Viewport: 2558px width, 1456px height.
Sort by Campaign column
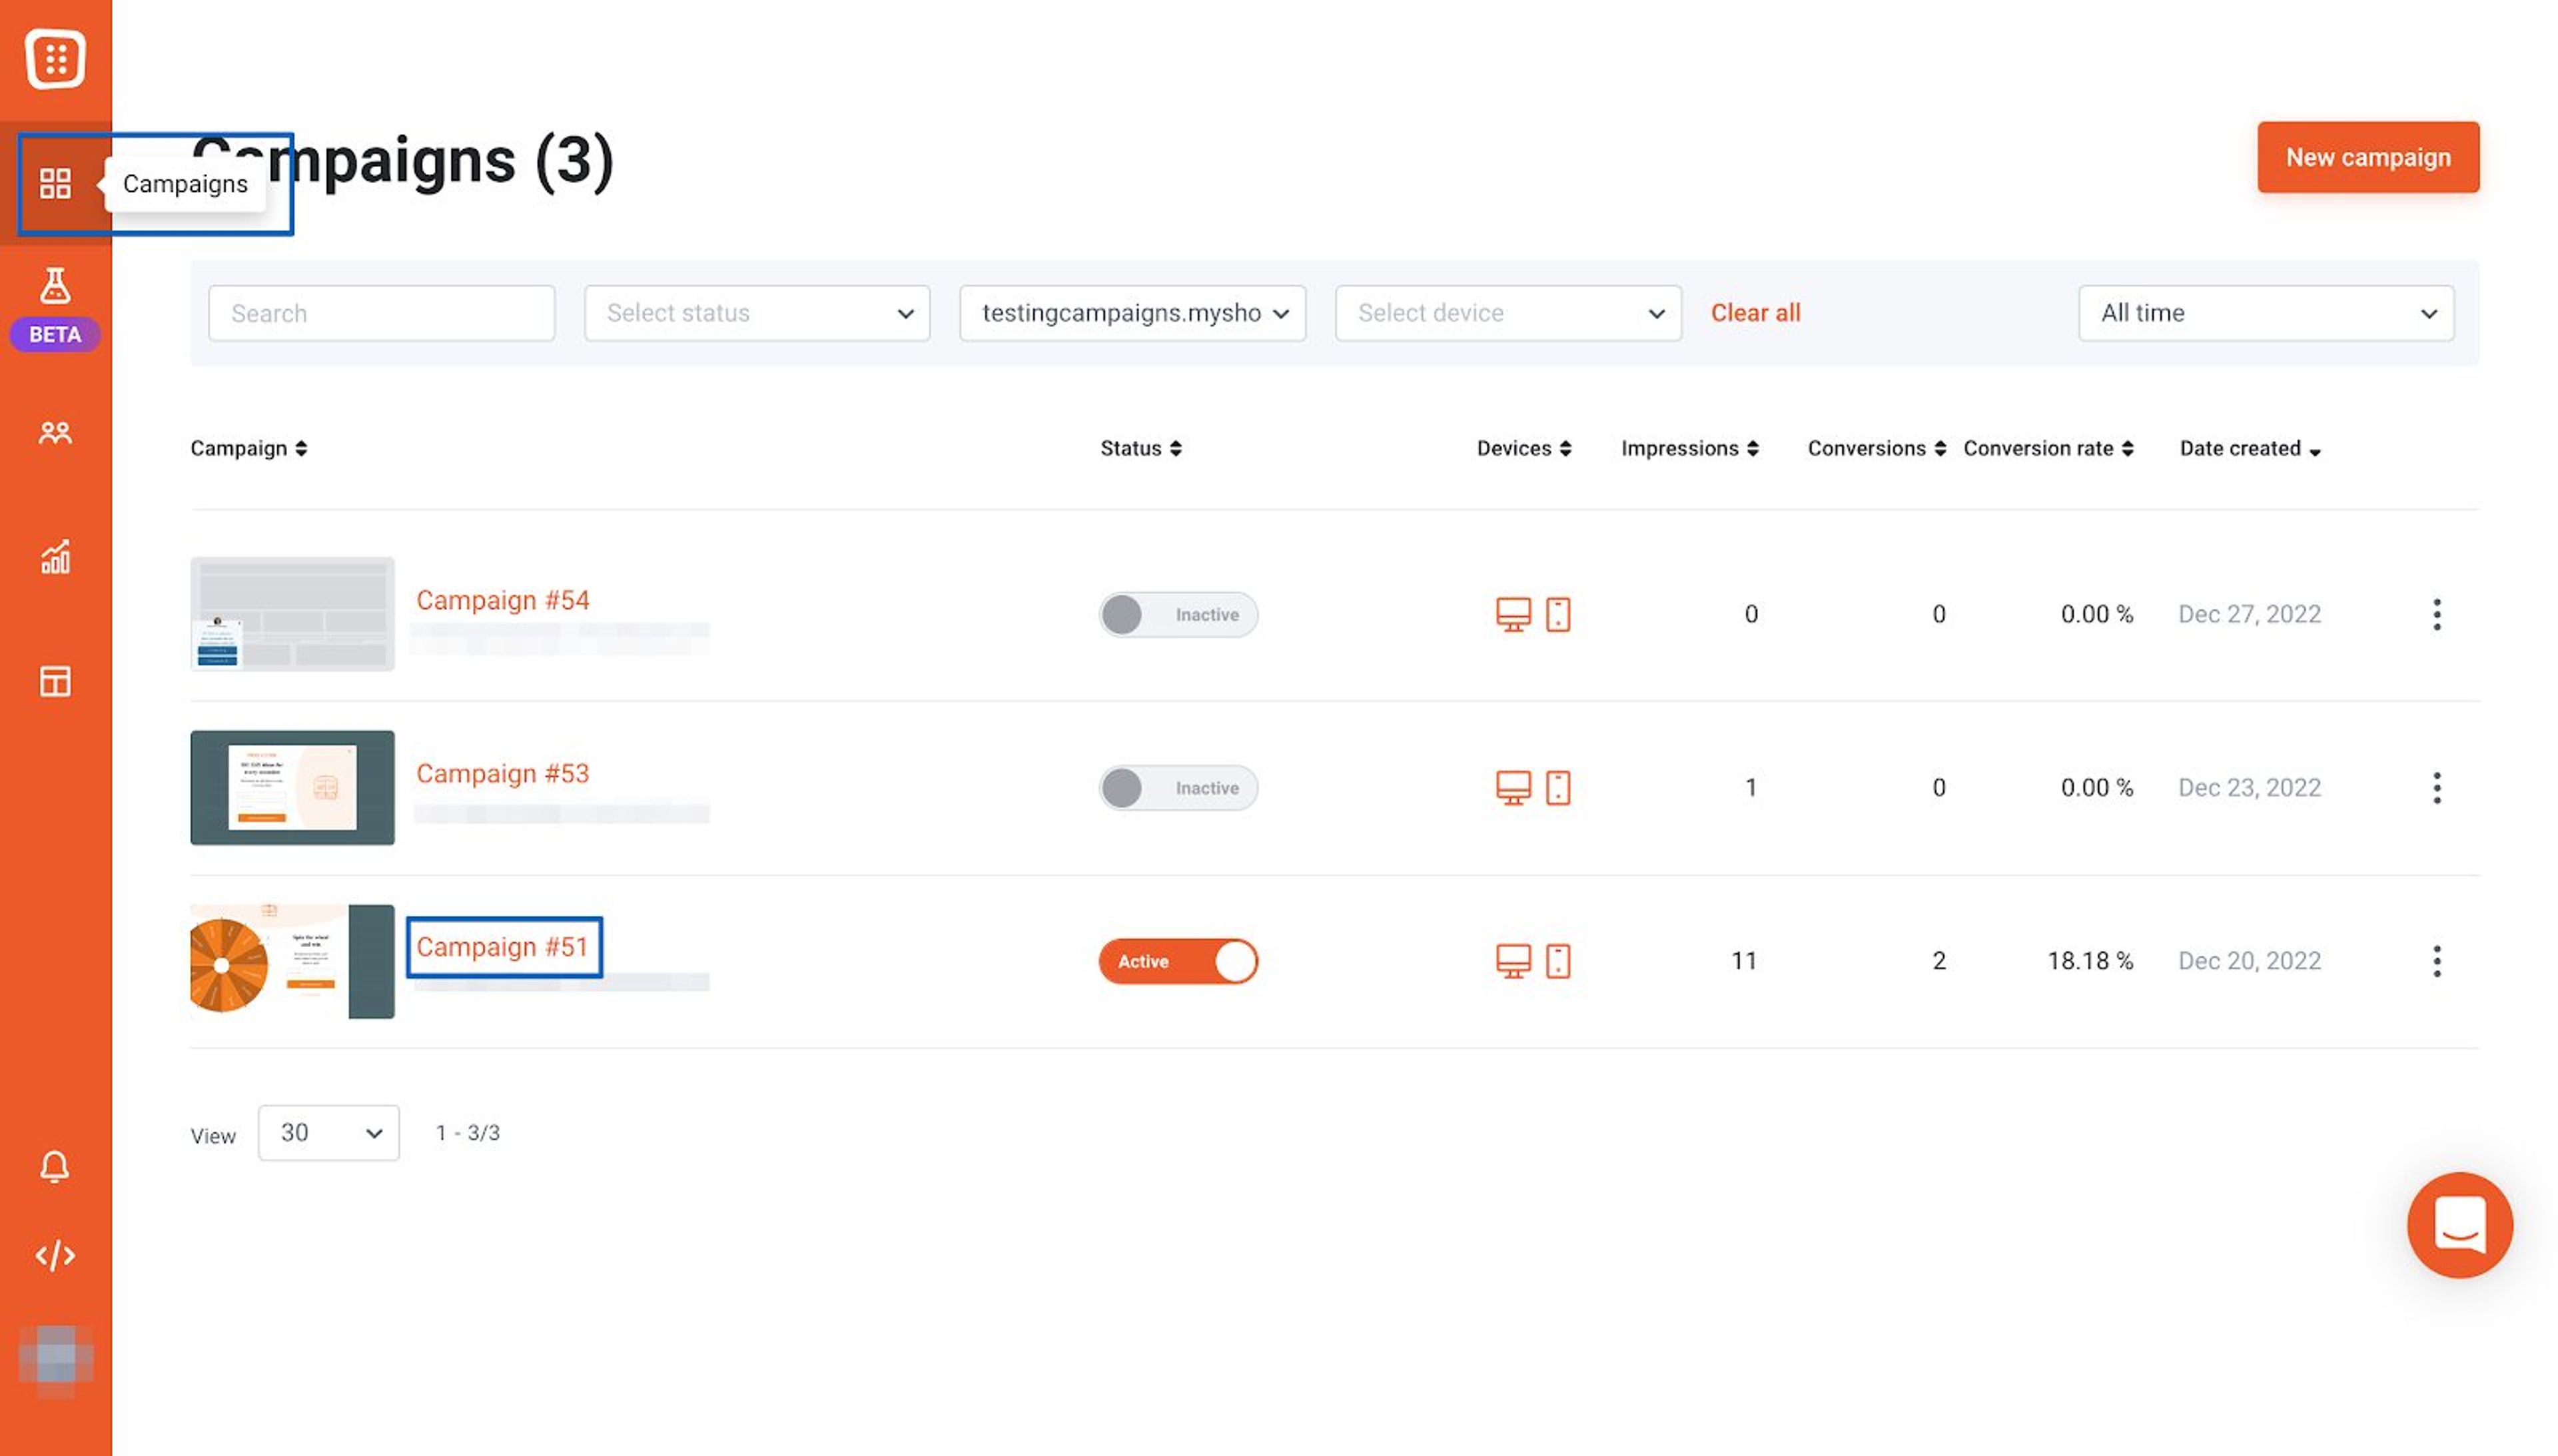coord(249,448)
